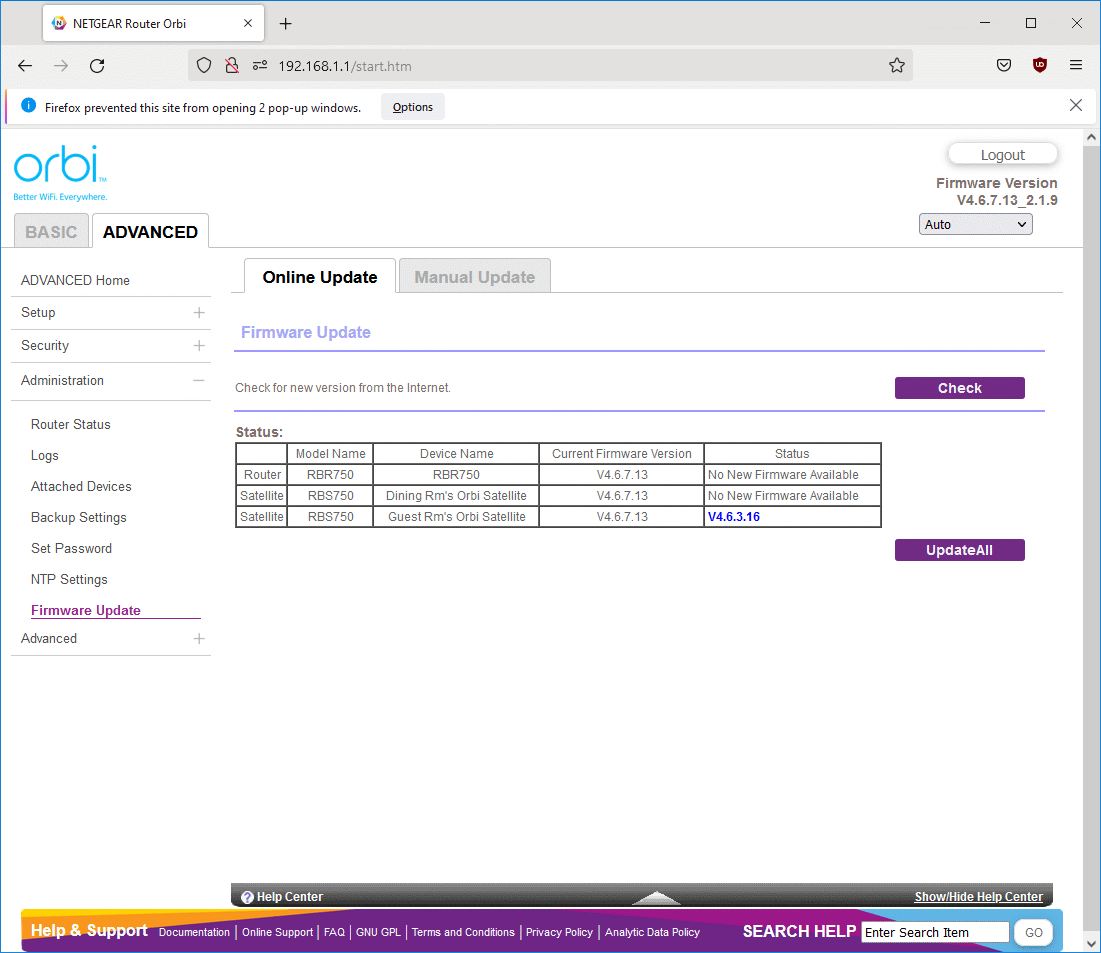Bookmark this page with star icon
The width and height of the screenshot is (1101, 953).
point(896,66)
